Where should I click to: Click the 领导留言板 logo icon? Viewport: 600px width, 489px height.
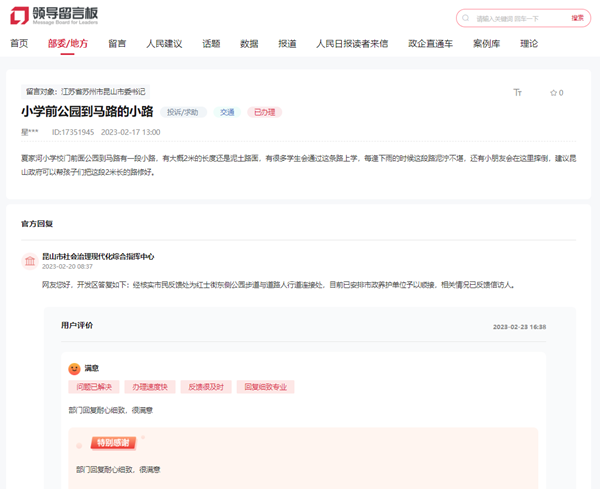tap(20, 16)
